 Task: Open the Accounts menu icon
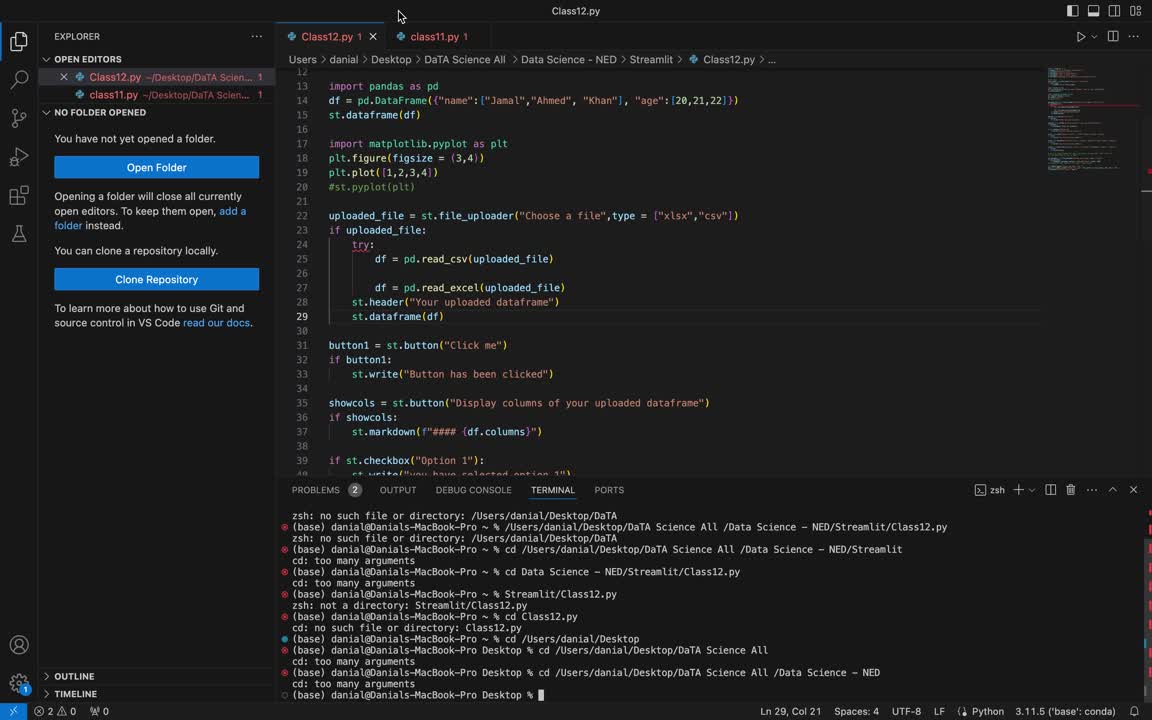19,645
